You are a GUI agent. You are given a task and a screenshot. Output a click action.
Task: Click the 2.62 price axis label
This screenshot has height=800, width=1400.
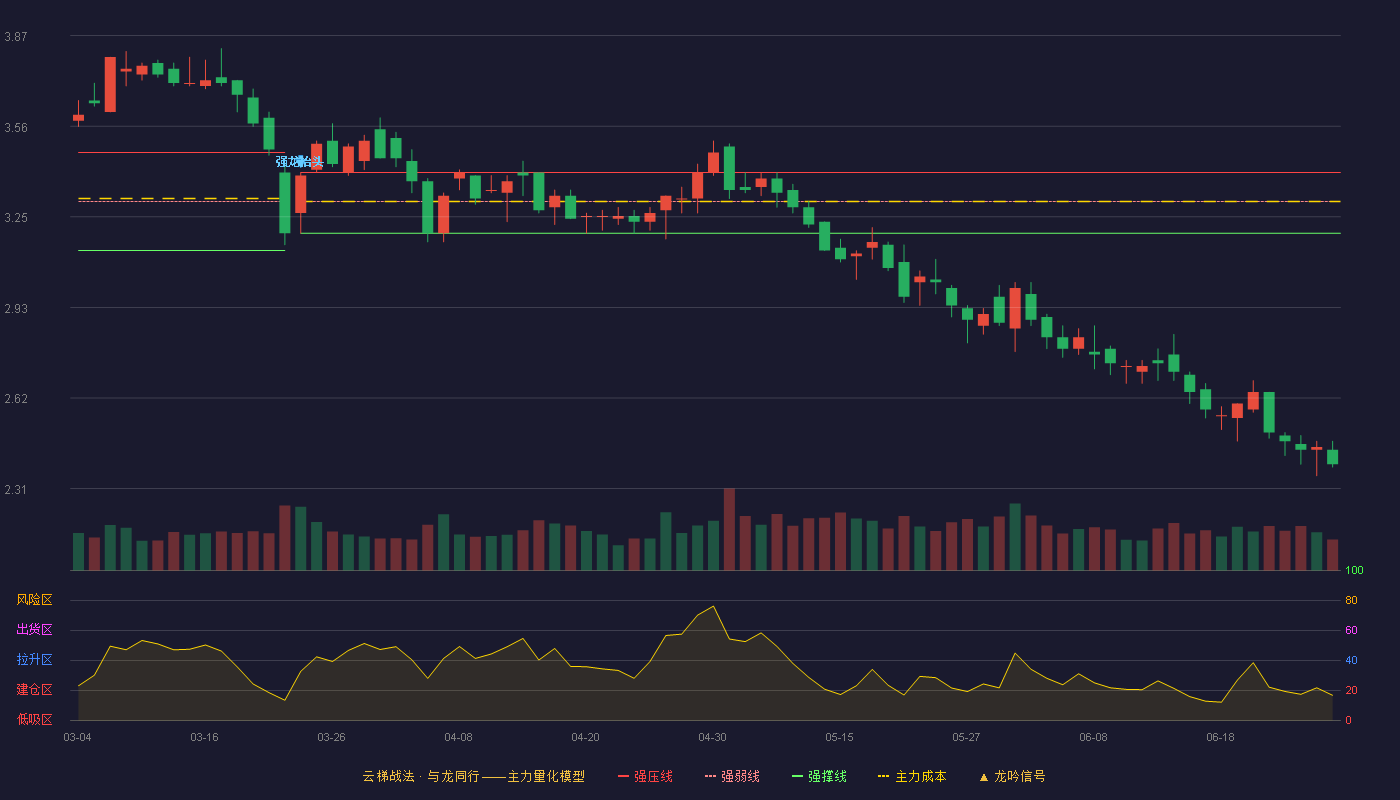pyautogui.click(x=16, y=399)
